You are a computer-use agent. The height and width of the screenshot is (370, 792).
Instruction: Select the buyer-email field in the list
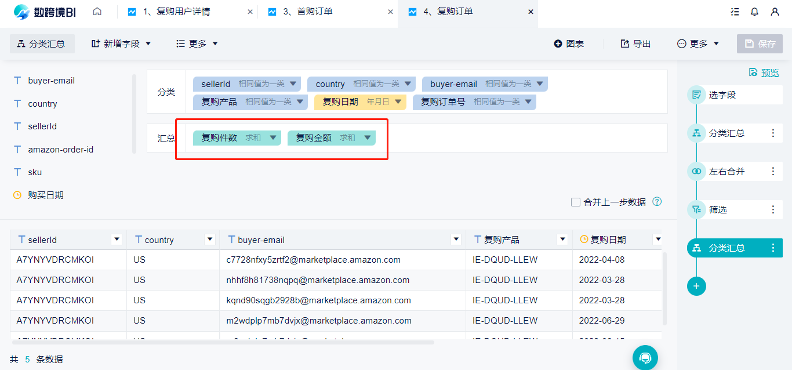point(52,80)
